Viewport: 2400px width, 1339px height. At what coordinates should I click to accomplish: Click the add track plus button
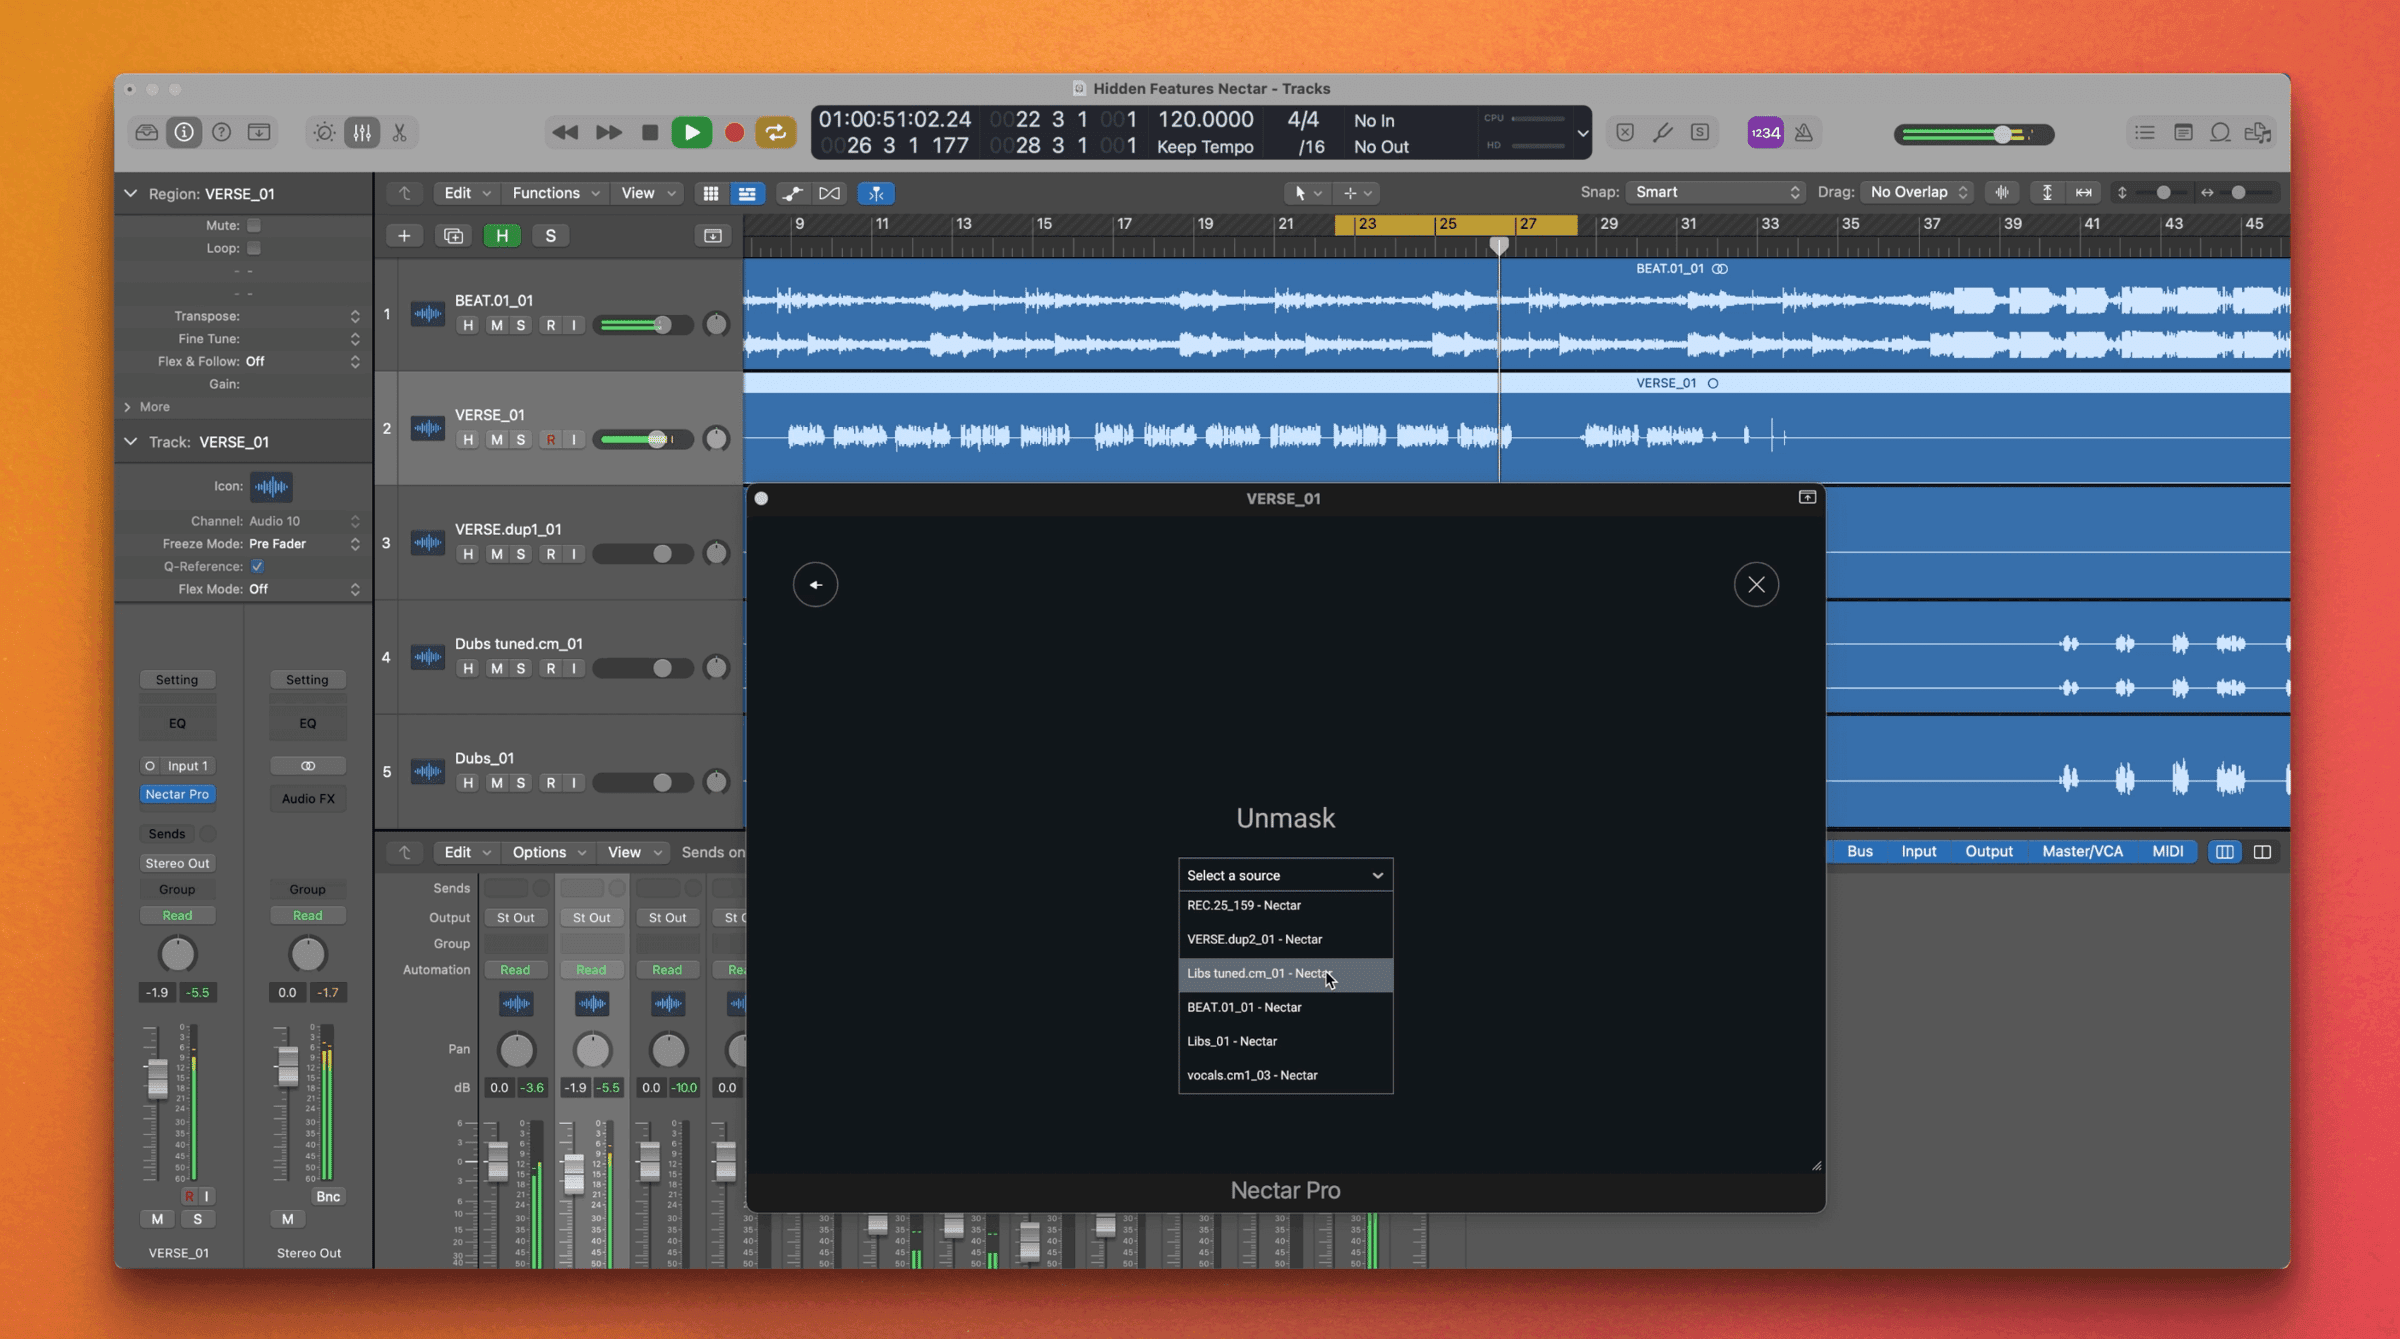(404, 236)
